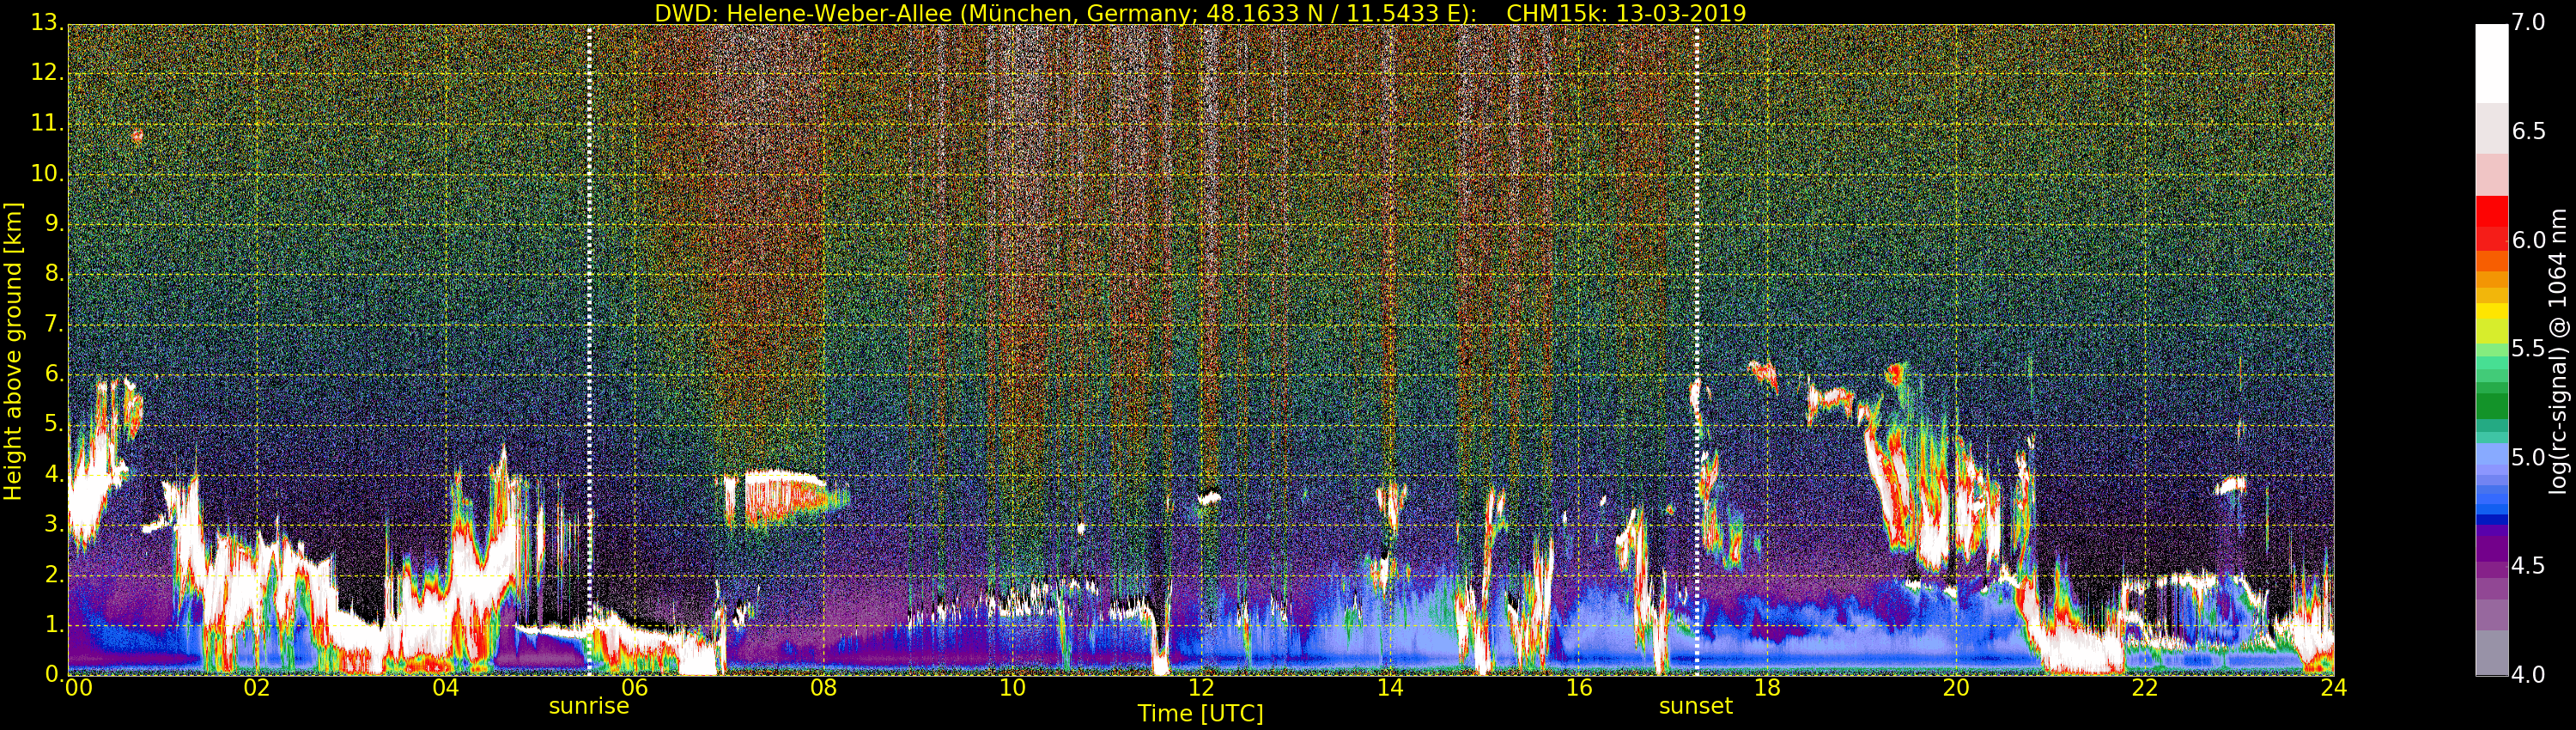The image size is (2576, 730).
Task: Click the 'sunset' label below the axis
Action: coord(1695,706)
